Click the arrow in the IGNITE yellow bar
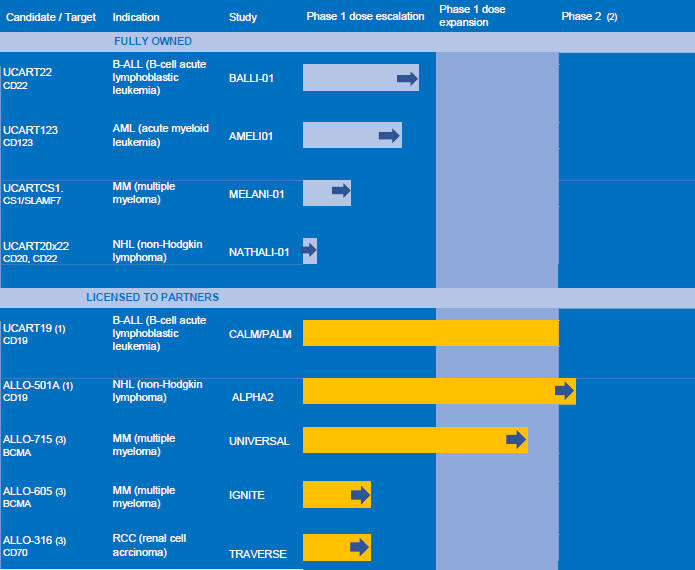The width and height of the screenshot is (695, 570). [x=360, y=494]
